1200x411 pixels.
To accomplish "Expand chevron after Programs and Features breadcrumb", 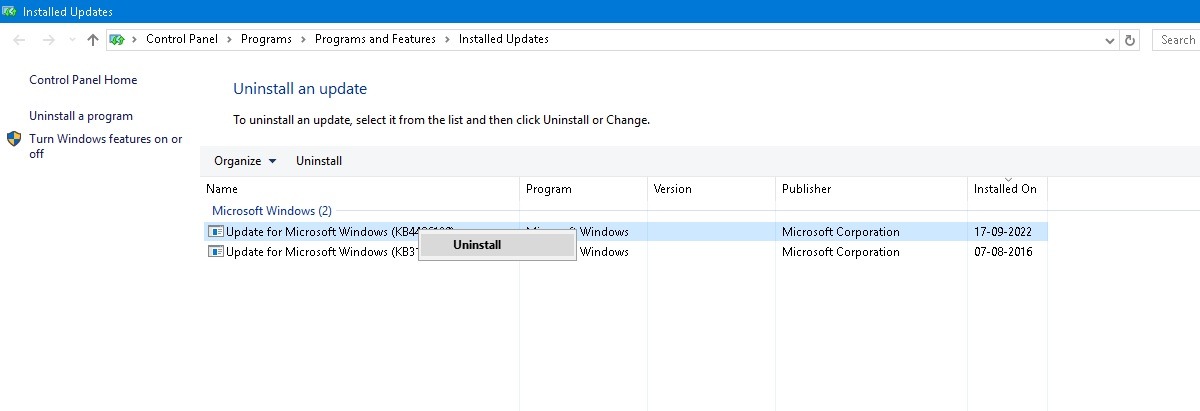I will coord(448,40).
